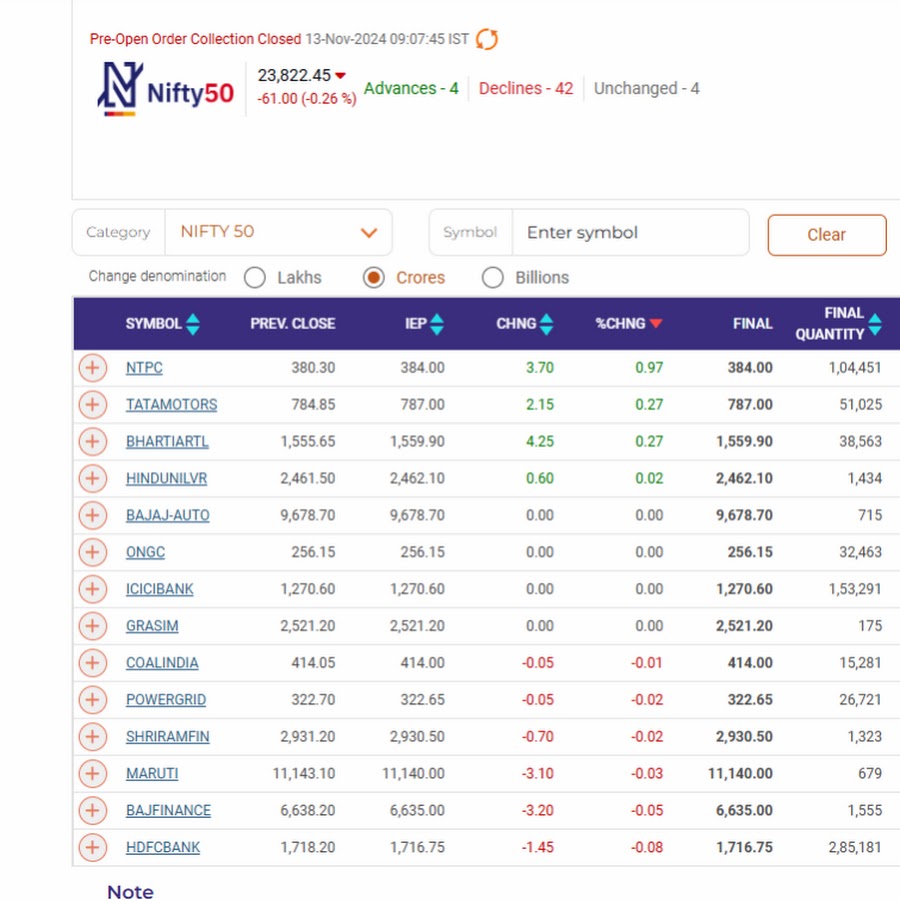Click MARUTI final price 11,140.00

[740, 774]
